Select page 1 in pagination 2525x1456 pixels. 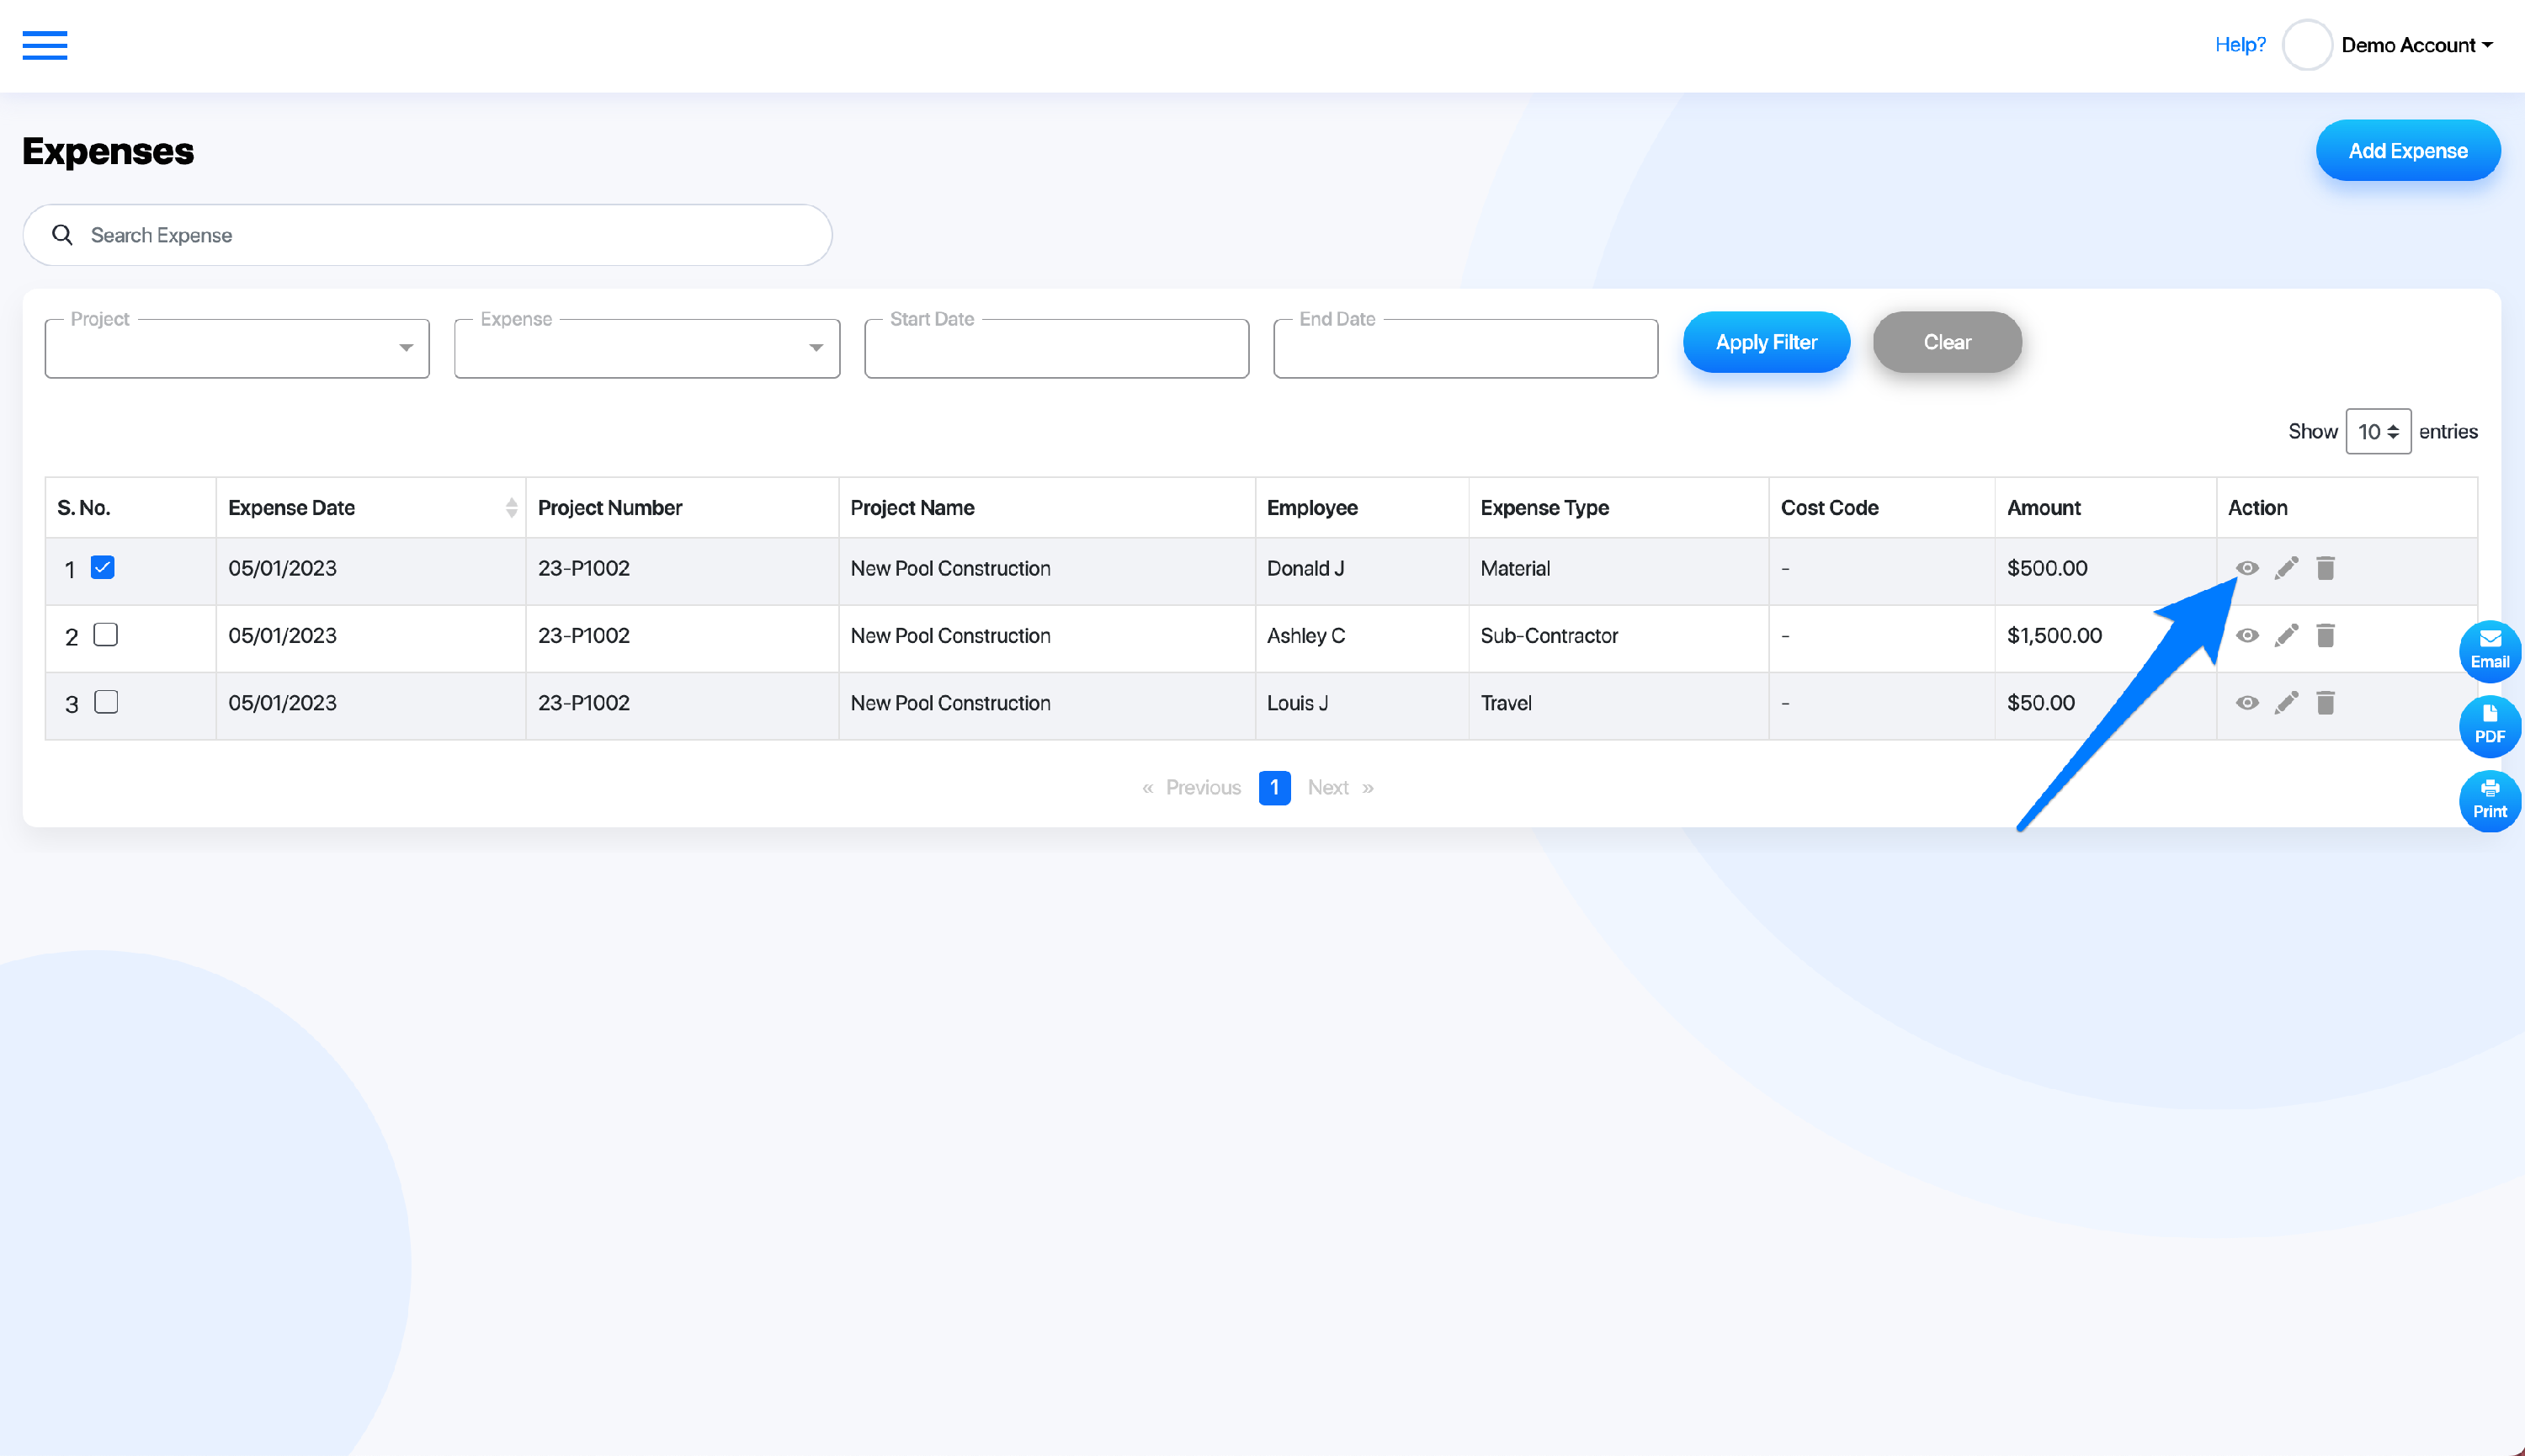[x=1274, y=788]
